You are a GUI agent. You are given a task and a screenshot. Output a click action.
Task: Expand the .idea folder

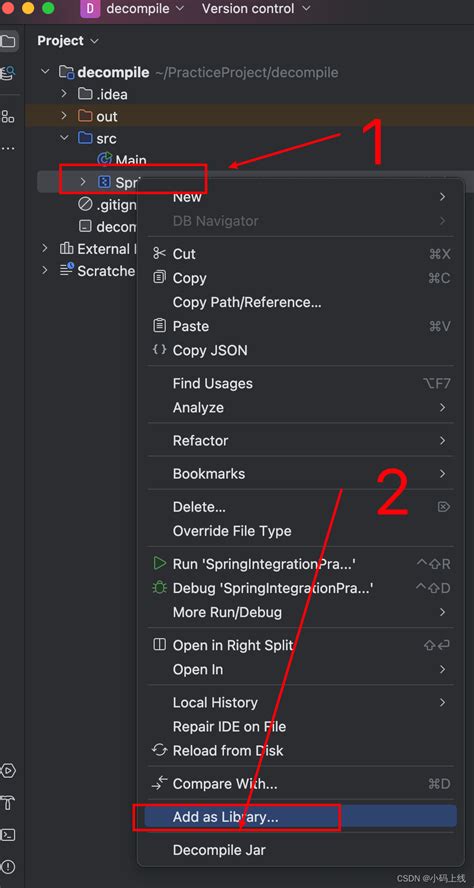pos(64,94)
